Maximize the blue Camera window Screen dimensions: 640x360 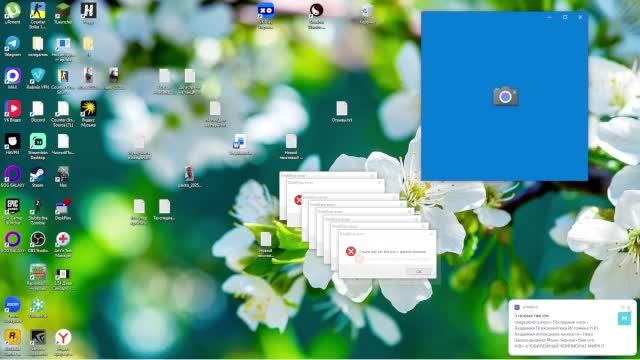point(565,18)
